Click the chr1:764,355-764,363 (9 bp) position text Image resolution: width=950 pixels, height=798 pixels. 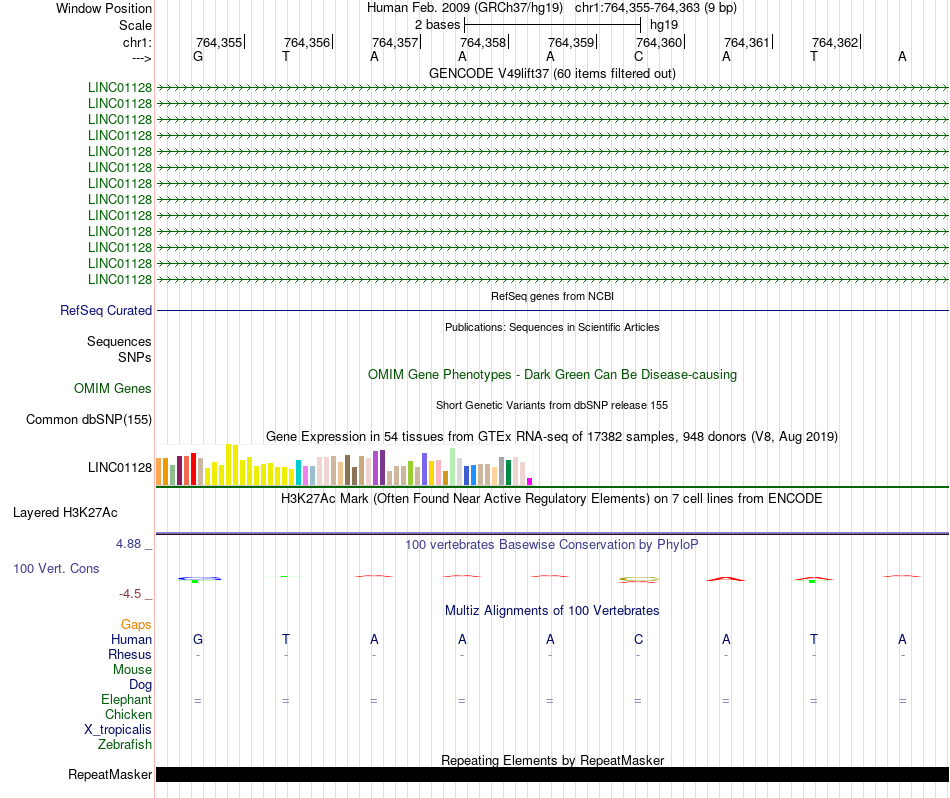click(656, 8)
